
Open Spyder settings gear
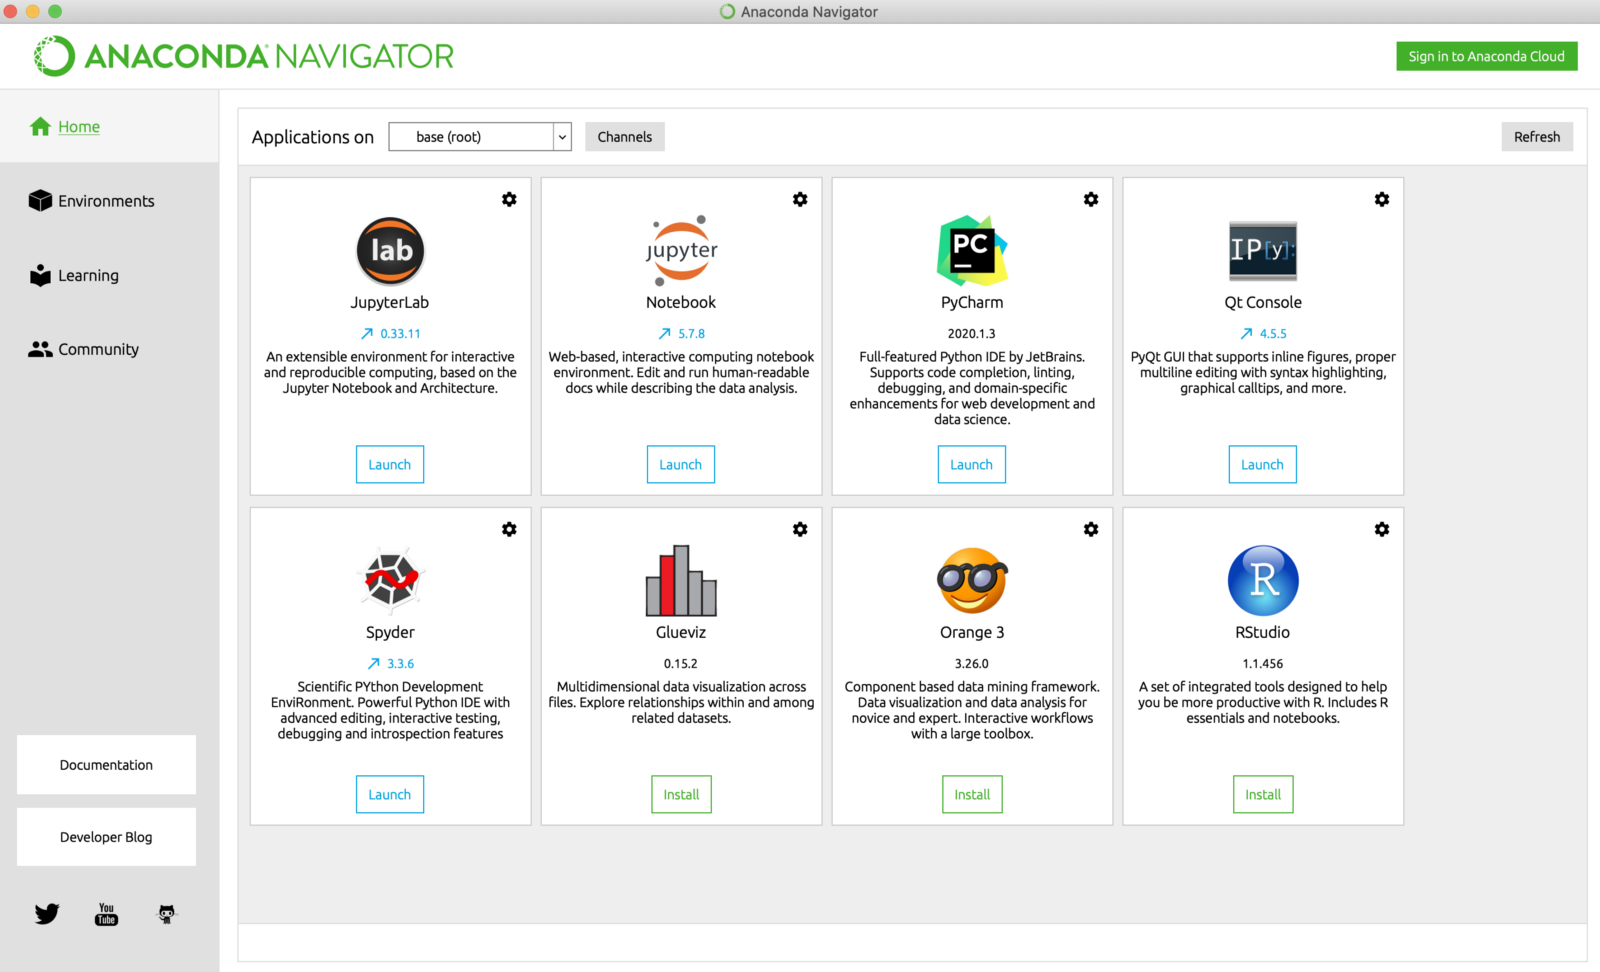(509, 529)
